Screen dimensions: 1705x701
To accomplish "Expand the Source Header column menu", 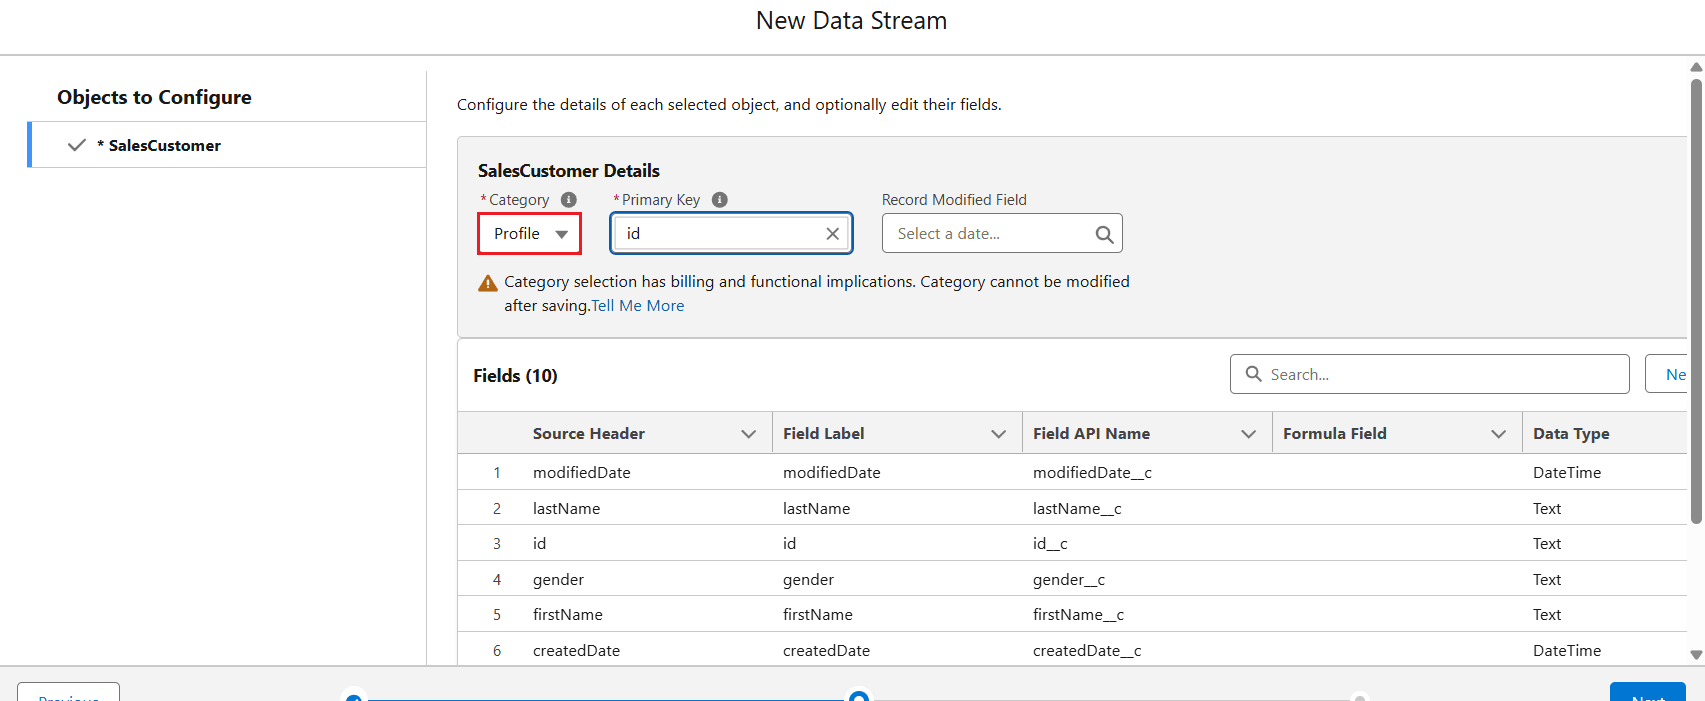I will 748,434.
